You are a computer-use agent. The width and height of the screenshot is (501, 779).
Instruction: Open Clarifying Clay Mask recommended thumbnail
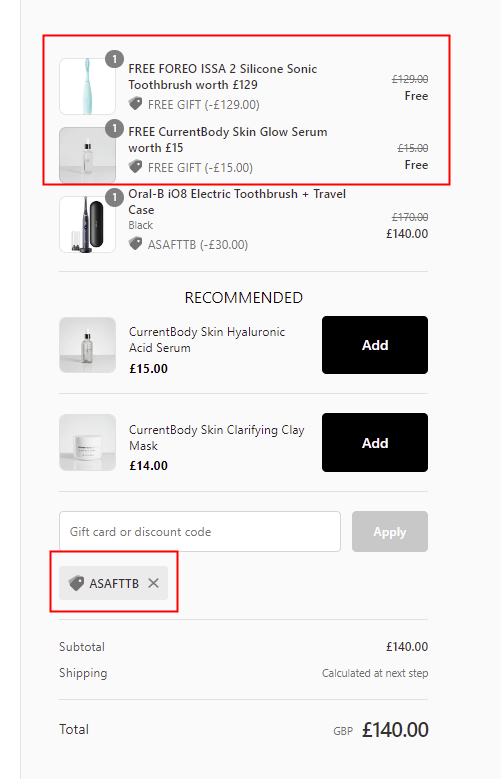pyautogui.click(x=87, y=442)
